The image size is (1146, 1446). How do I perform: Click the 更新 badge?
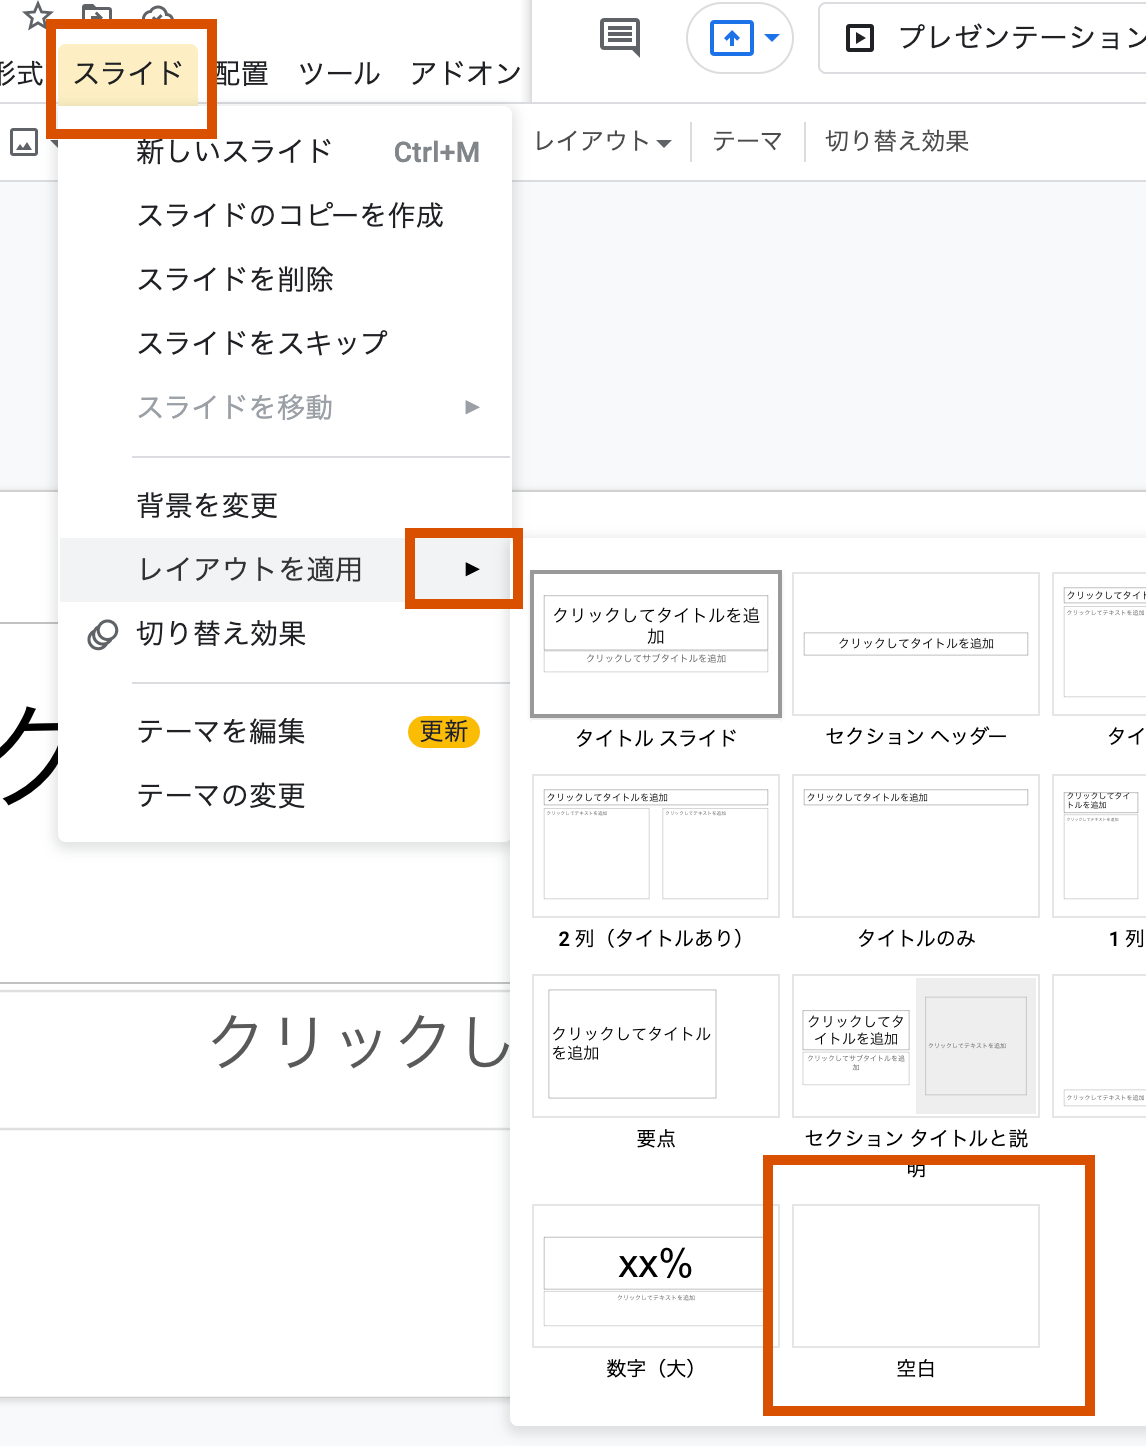(x=444, y=731)
